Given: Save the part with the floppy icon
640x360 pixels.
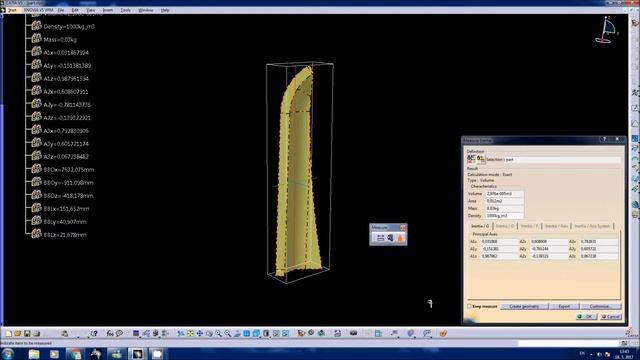Looking at the screenshot, I should [27, 333].
